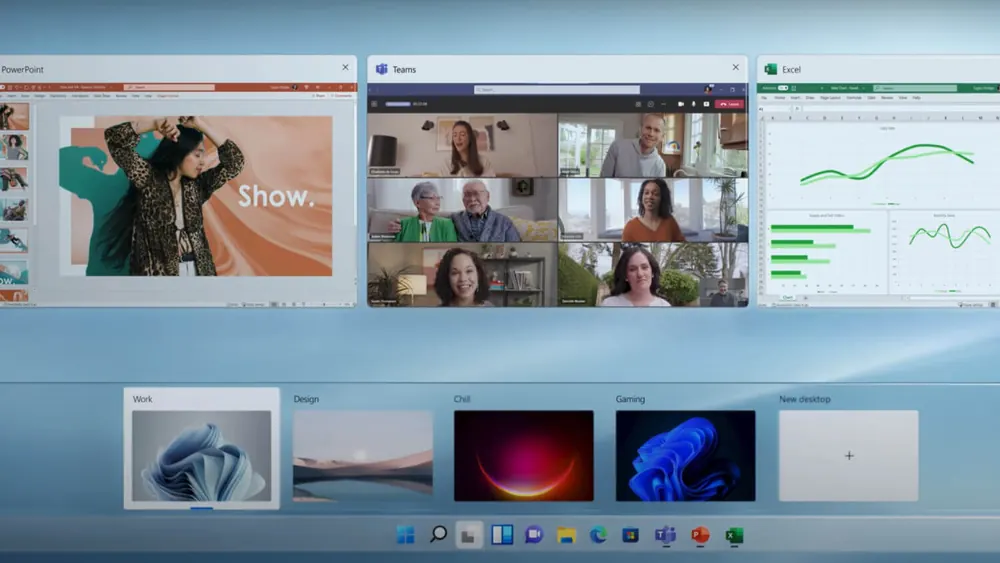Open File Explorer from the taskbar
The image size is (1000, 563).
(x=566, y=535)
